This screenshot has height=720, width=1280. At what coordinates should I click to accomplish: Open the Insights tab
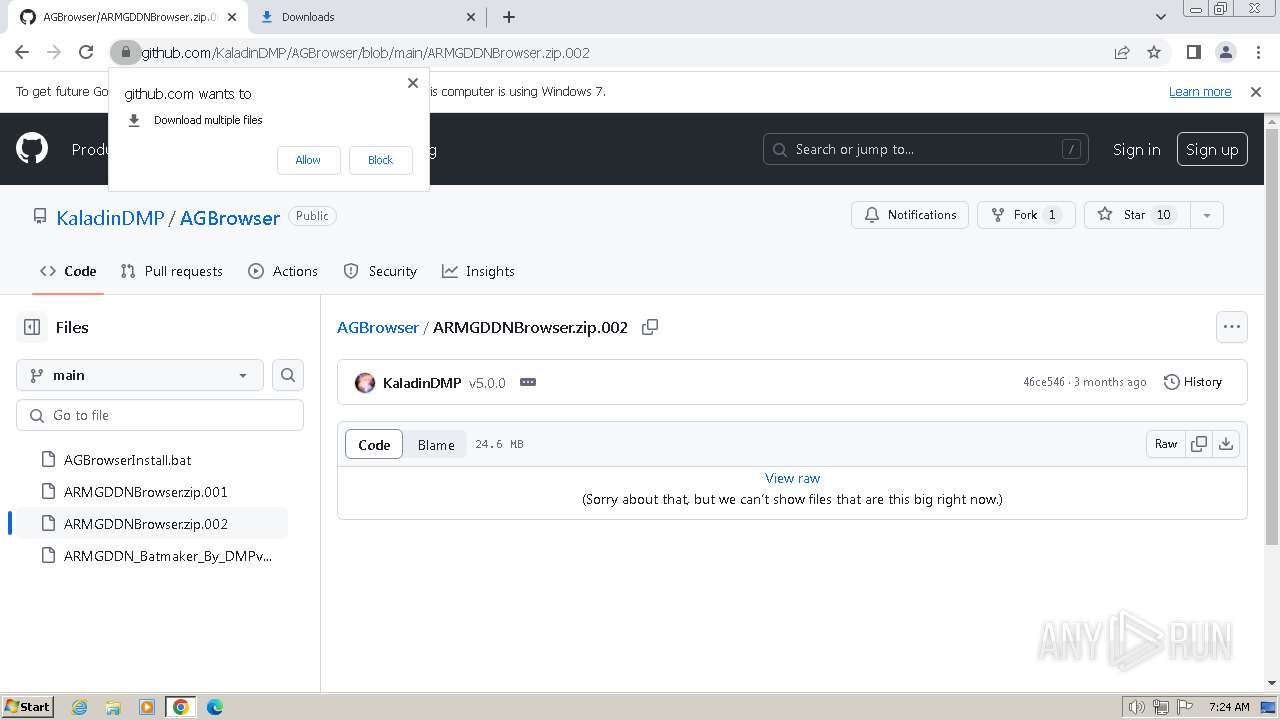pos(478,271)
